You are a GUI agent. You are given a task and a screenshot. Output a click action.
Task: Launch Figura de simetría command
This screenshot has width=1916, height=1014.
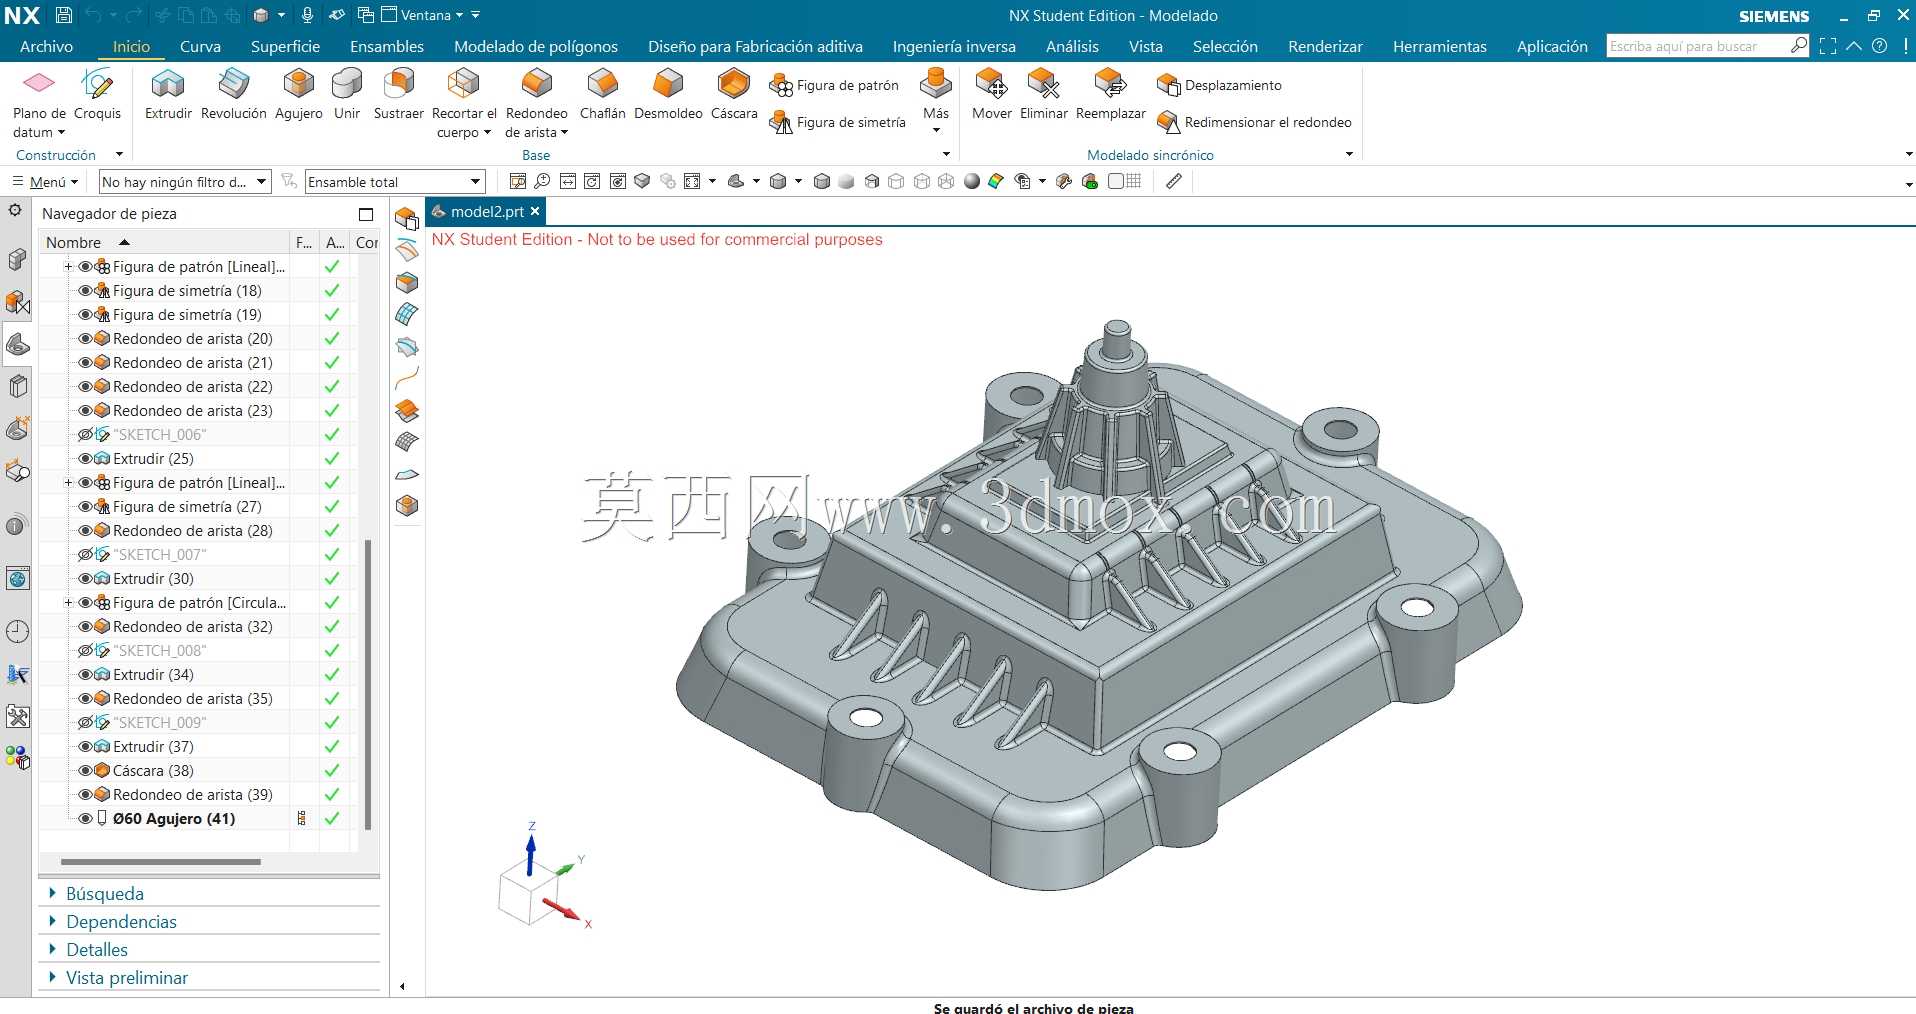click(x=837, y=123)
